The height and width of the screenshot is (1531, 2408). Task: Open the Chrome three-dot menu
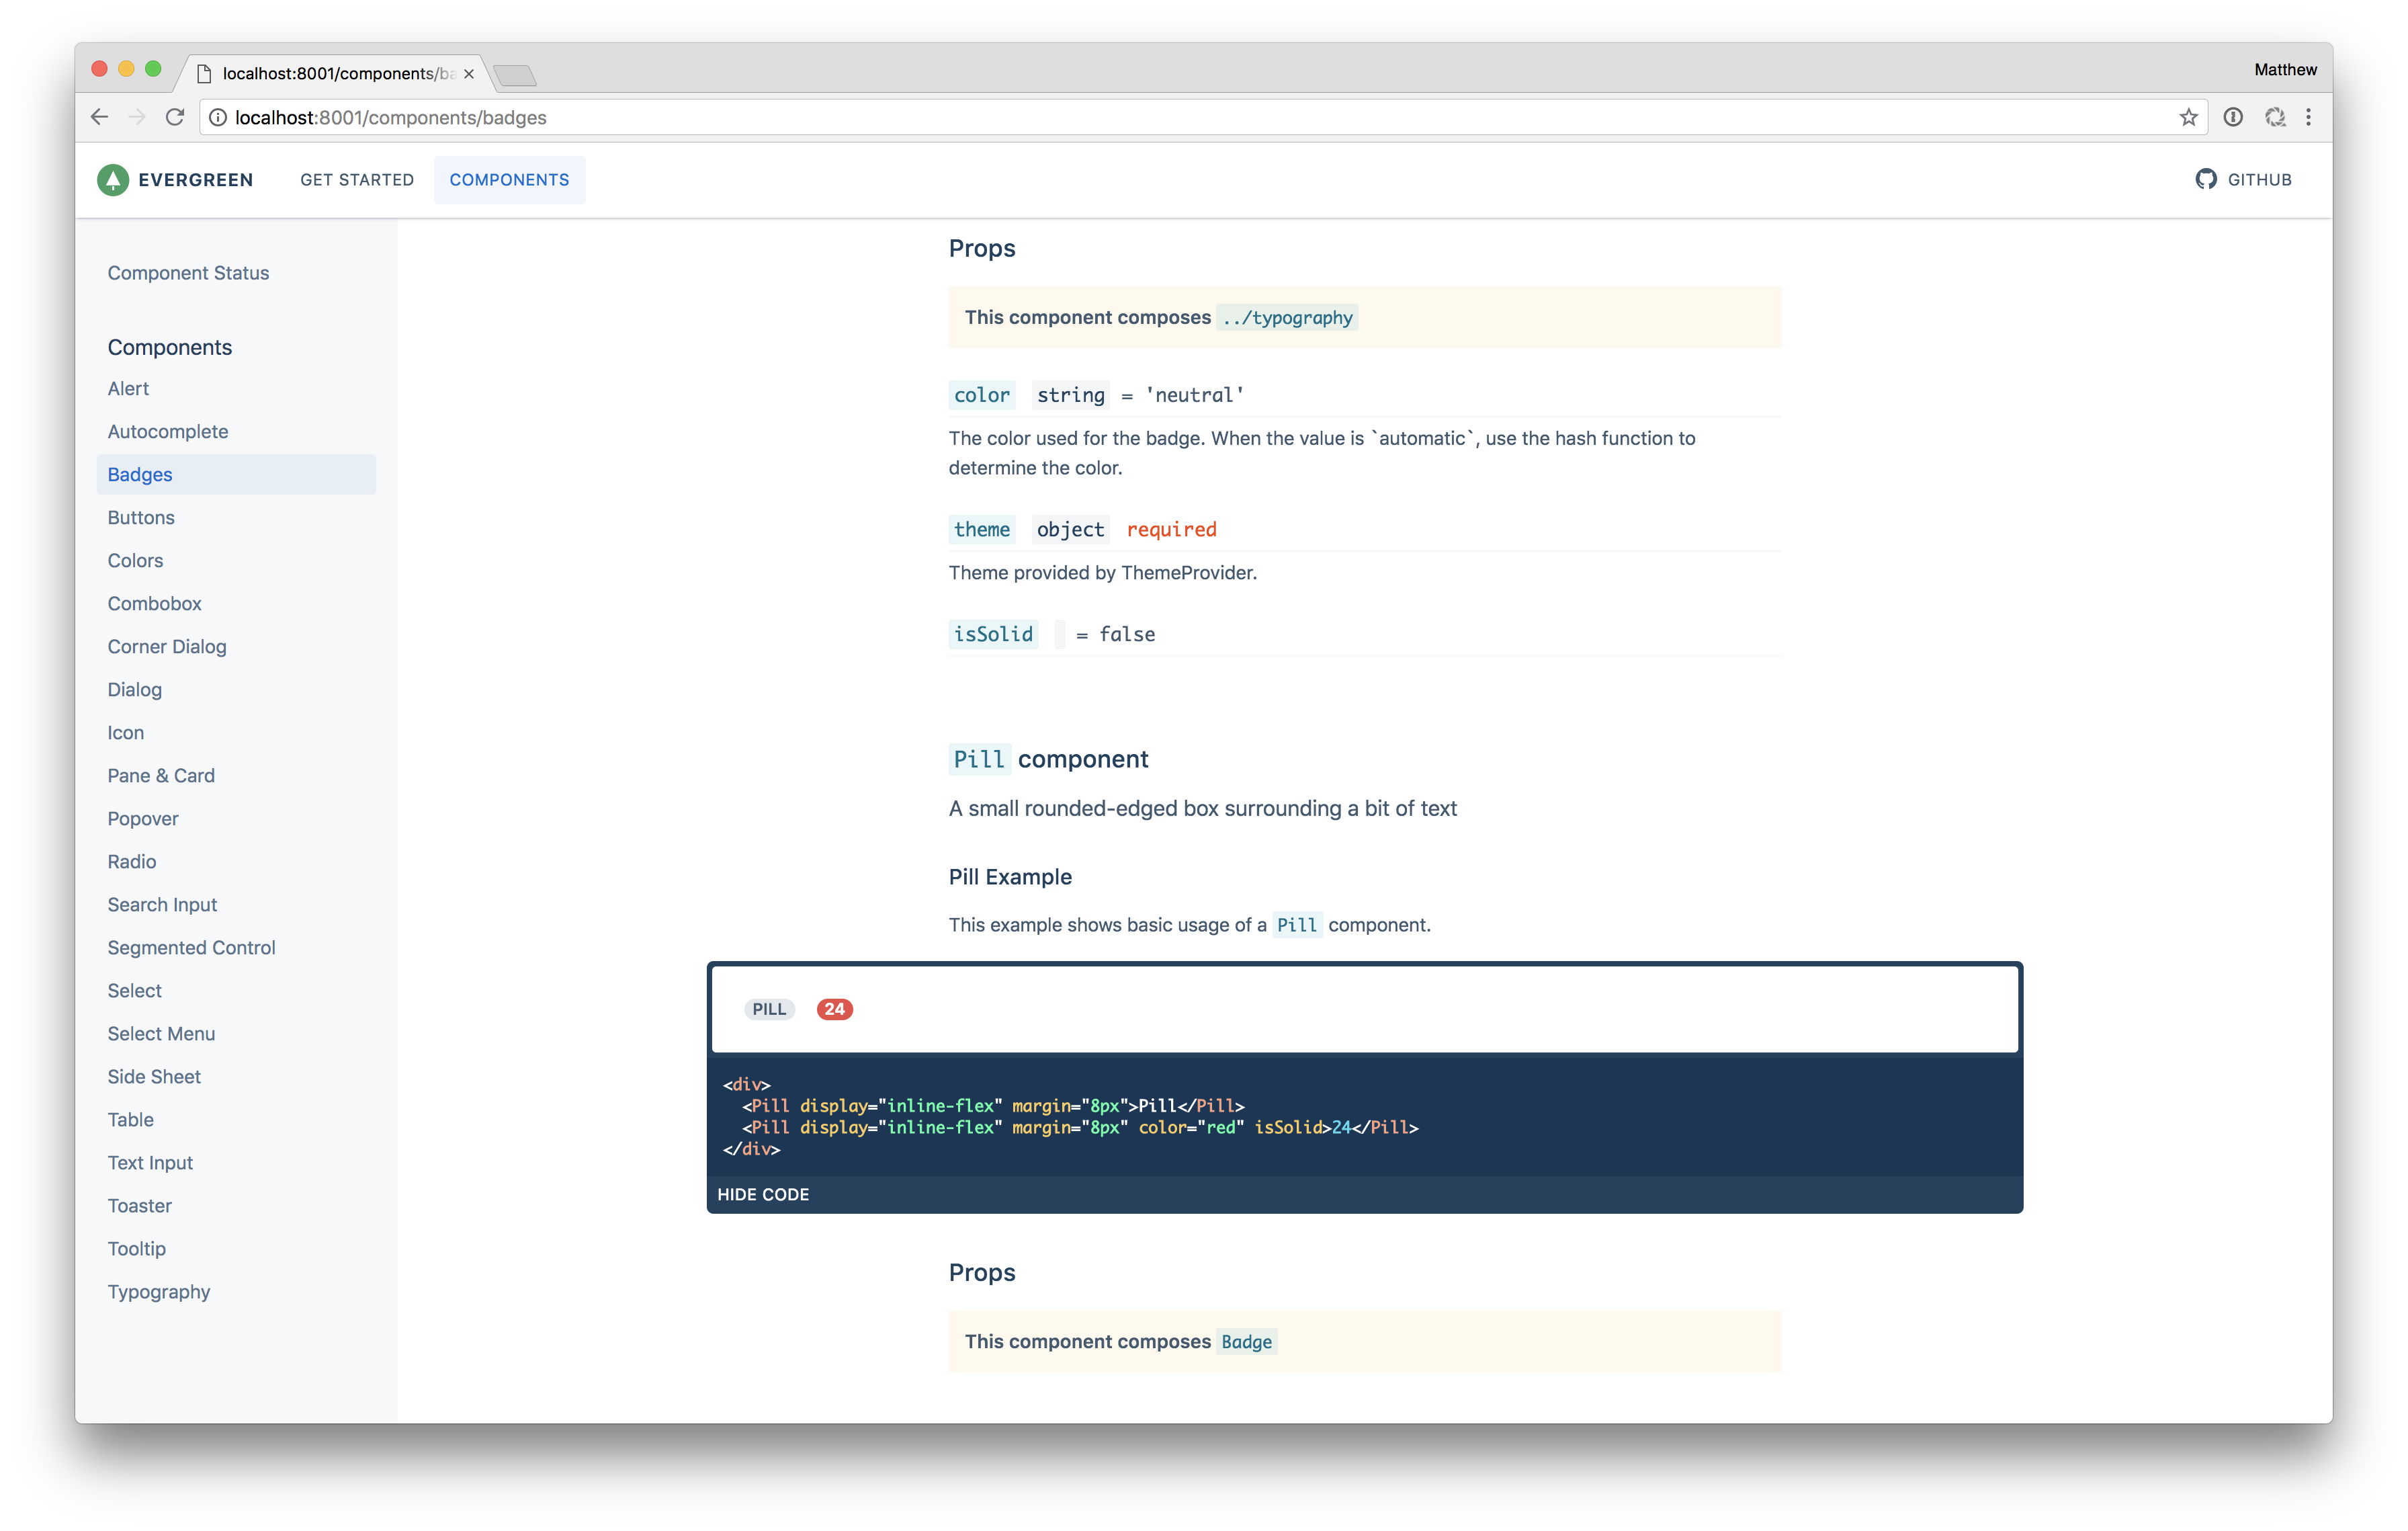tap(2308, 117)
